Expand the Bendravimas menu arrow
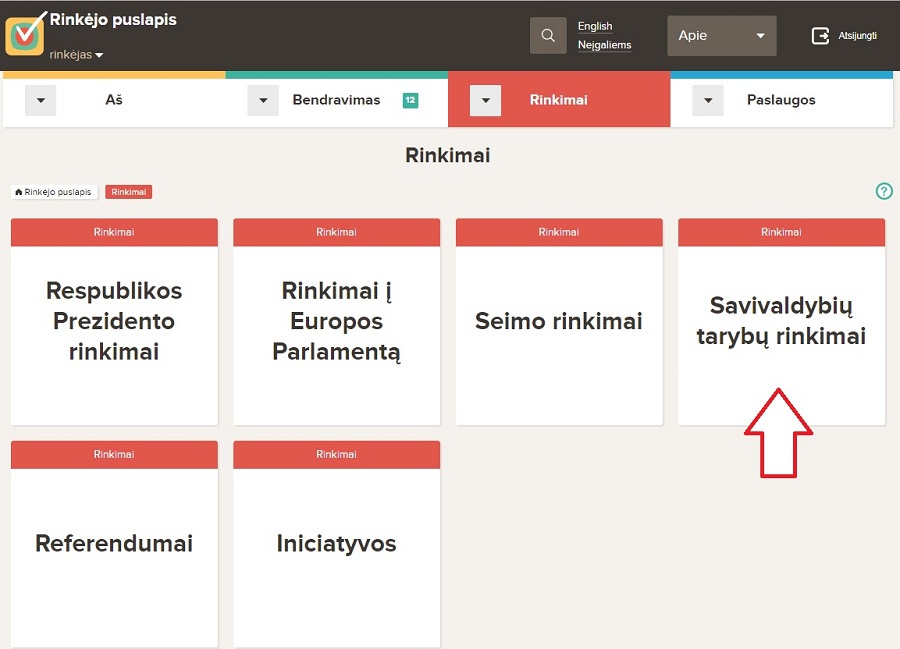The image size is (900, 649). [263, 100]
